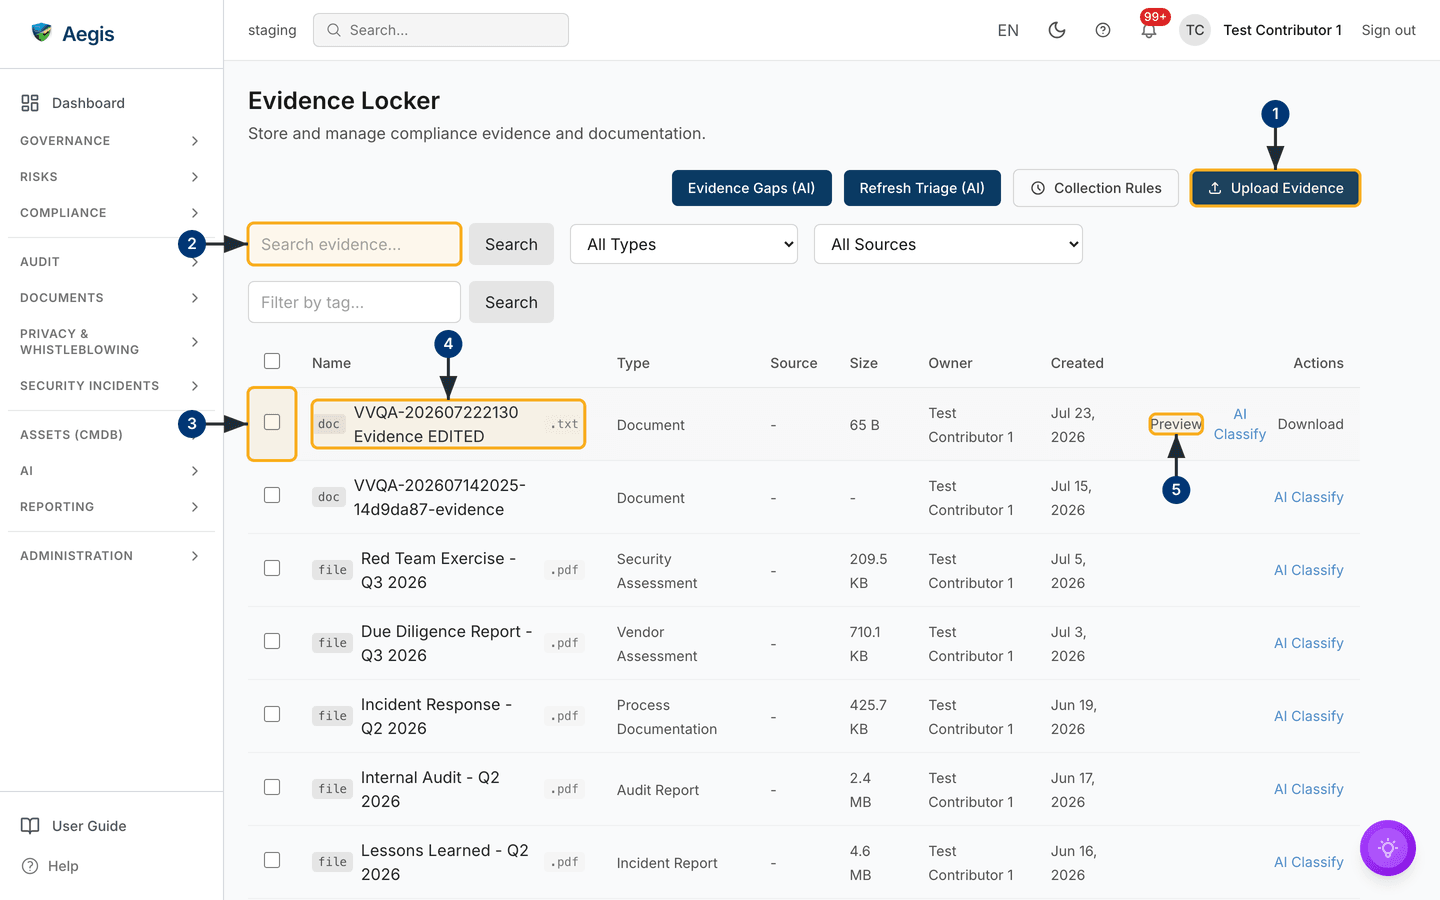1440x900 pixels.
Task: Focus the Search evidence input field
Action: [x=354, y=244]
